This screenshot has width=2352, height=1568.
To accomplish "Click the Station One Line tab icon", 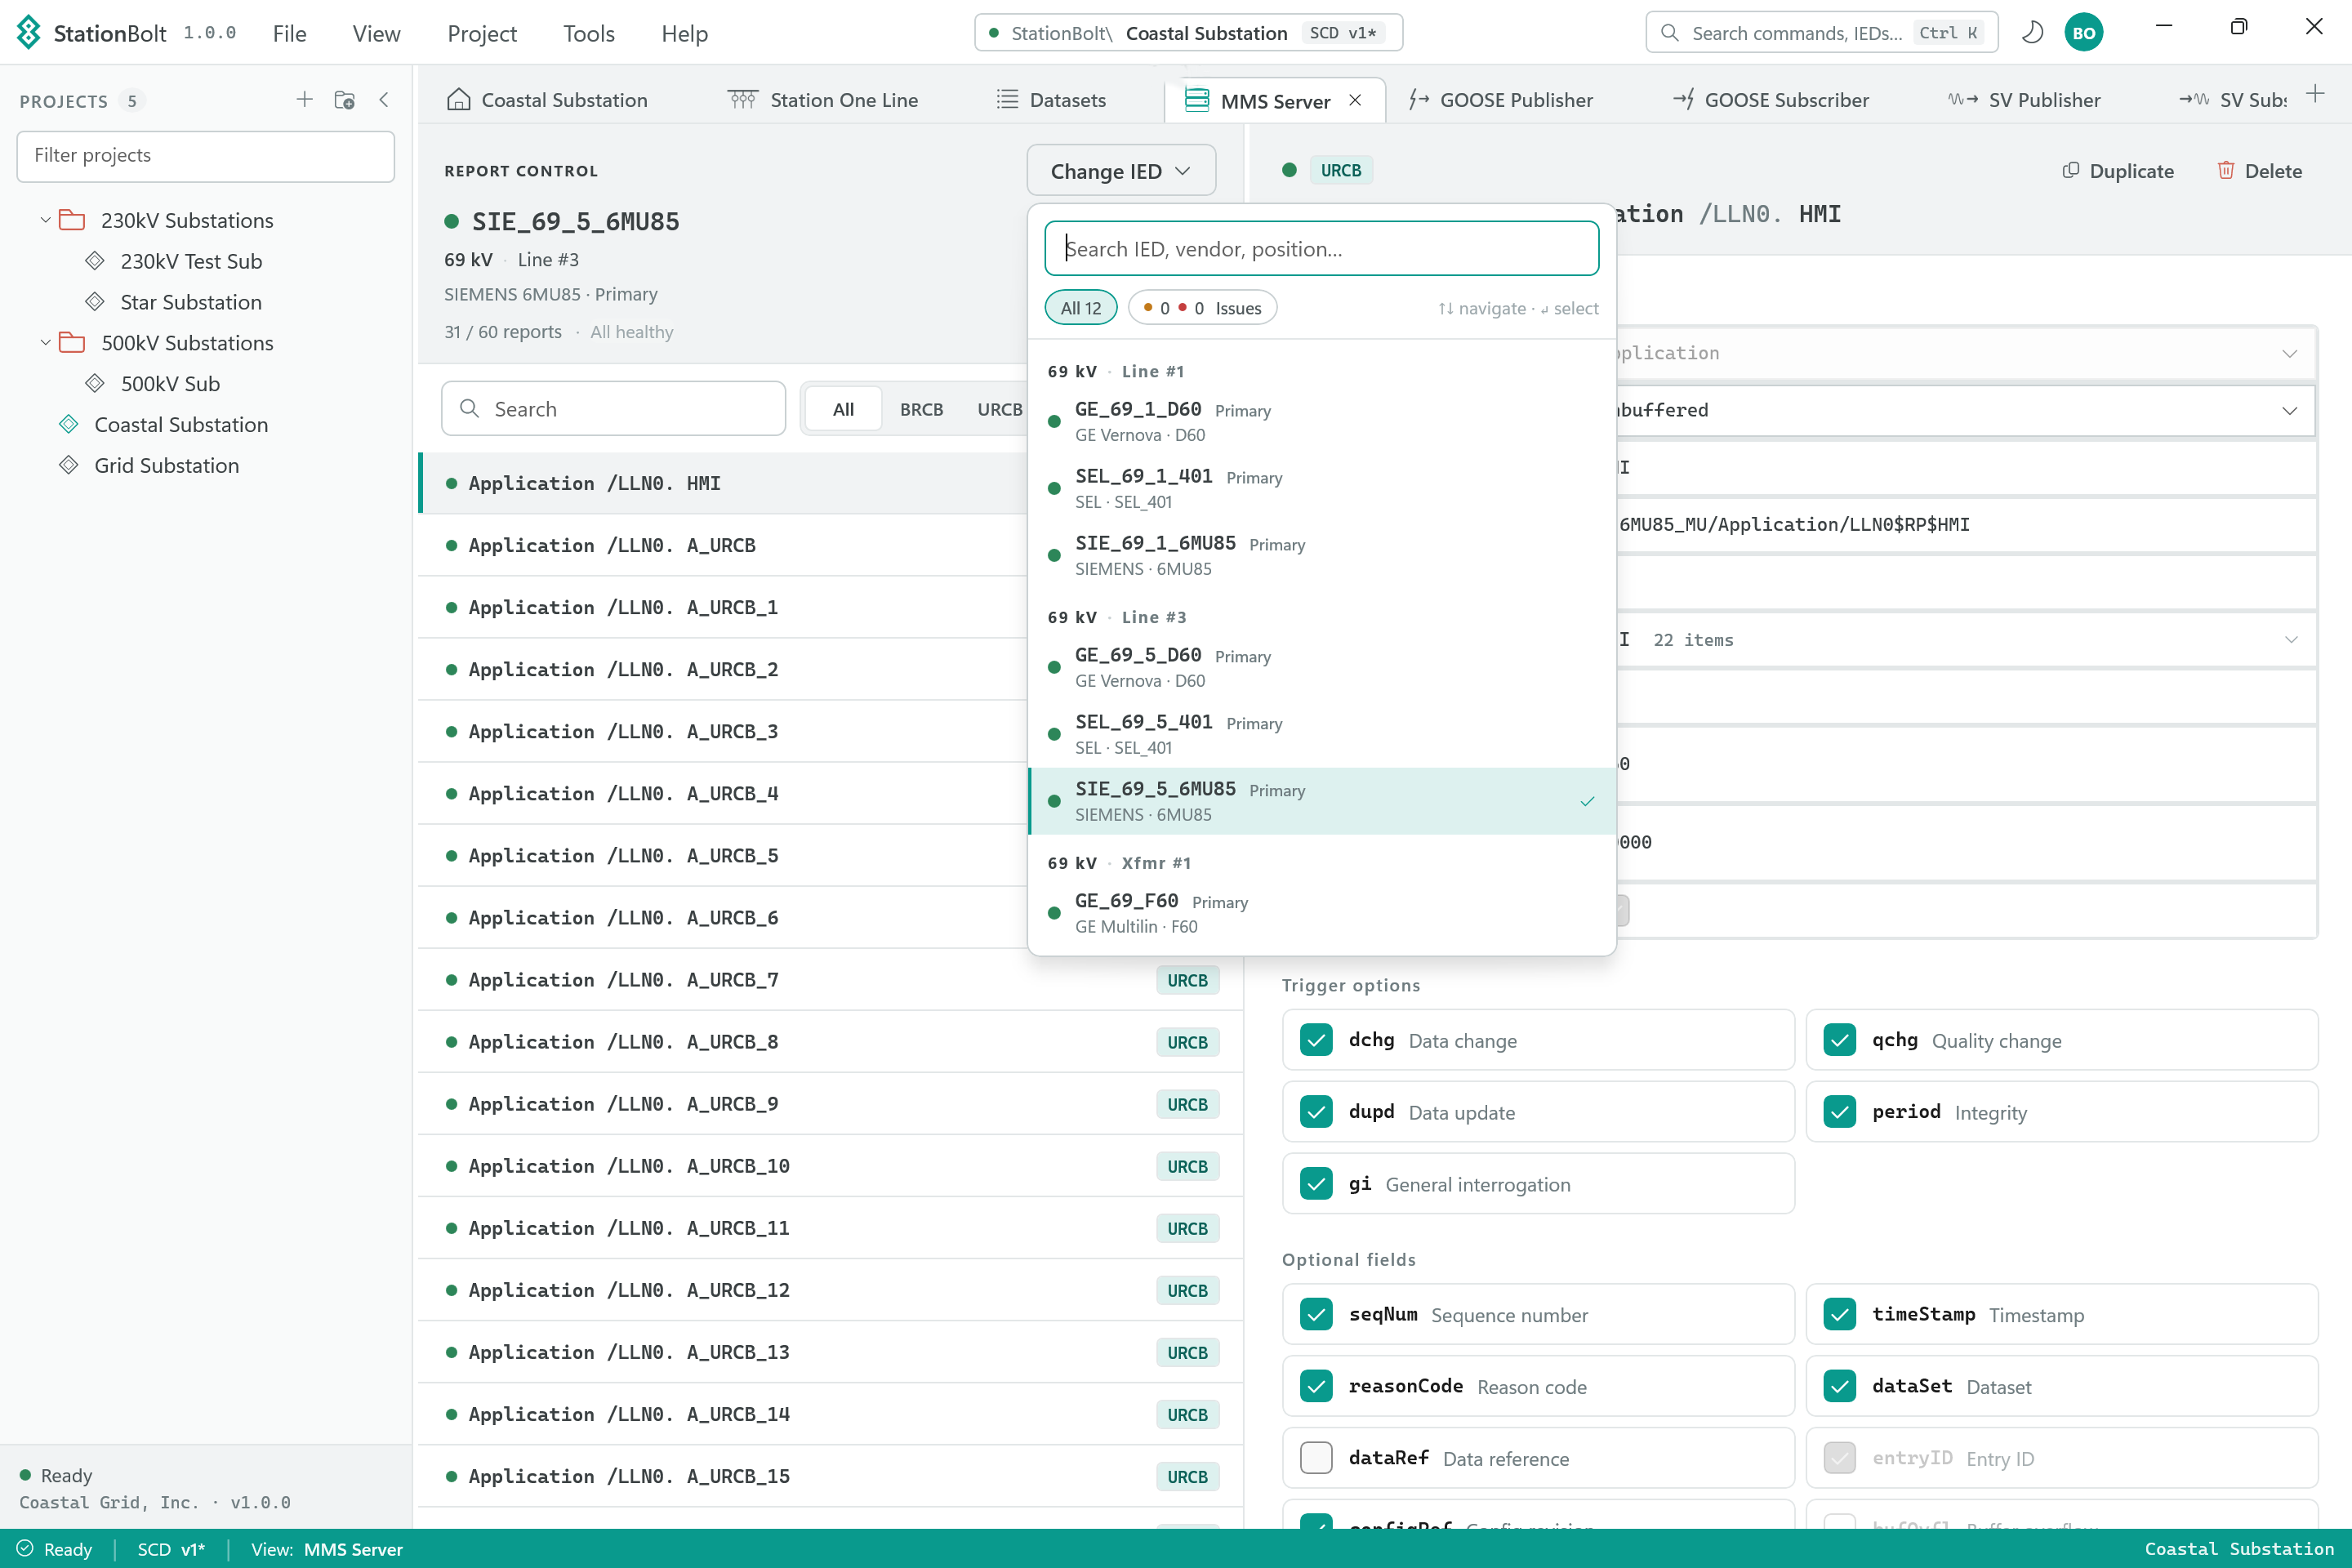I will [743, 100].
